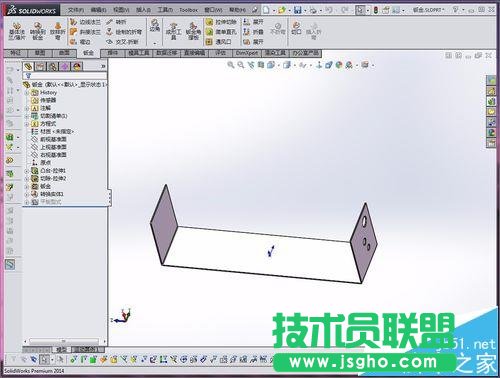Select the Base Flange/Tab (基体法兰/薄片) tool

(x=17, y=31)
